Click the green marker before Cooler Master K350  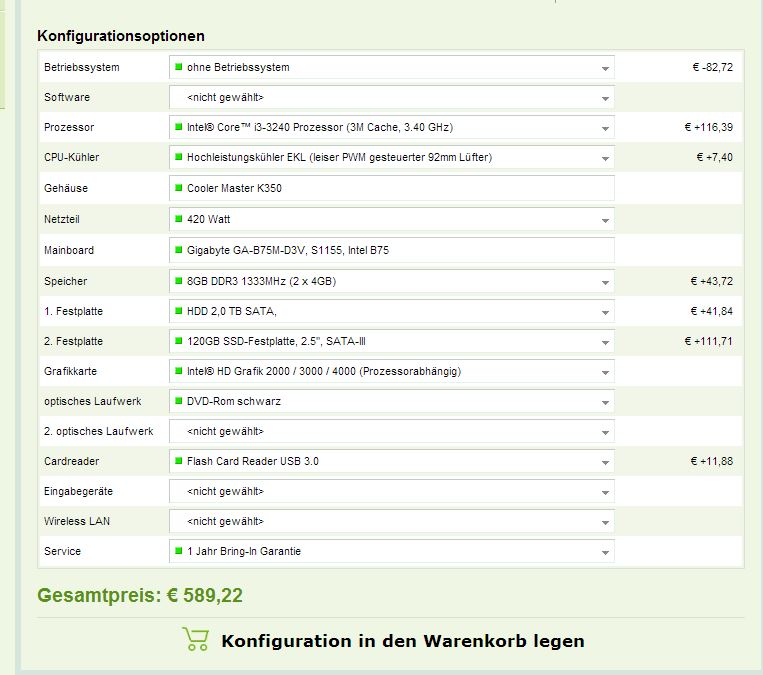point(179,187)
